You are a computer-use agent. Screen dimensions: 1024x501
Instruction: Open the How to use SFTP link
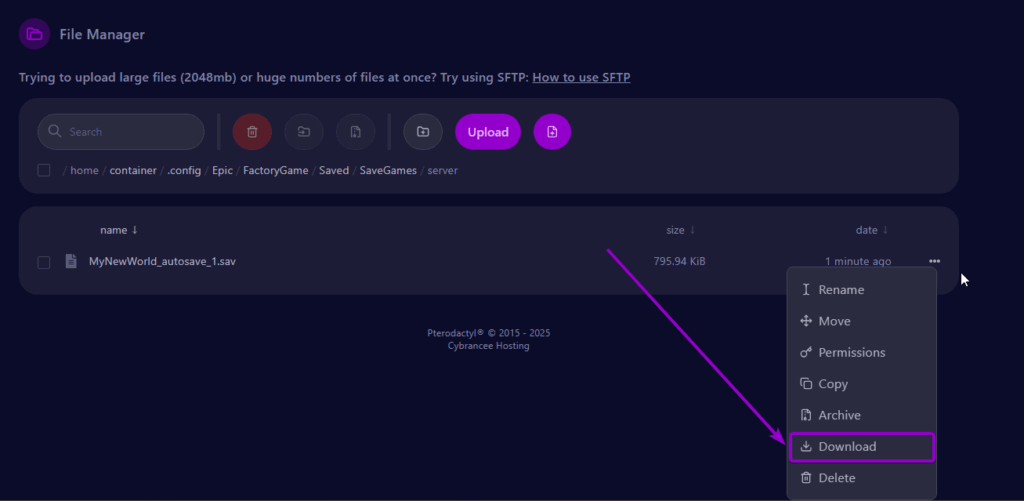click(581, 77)
